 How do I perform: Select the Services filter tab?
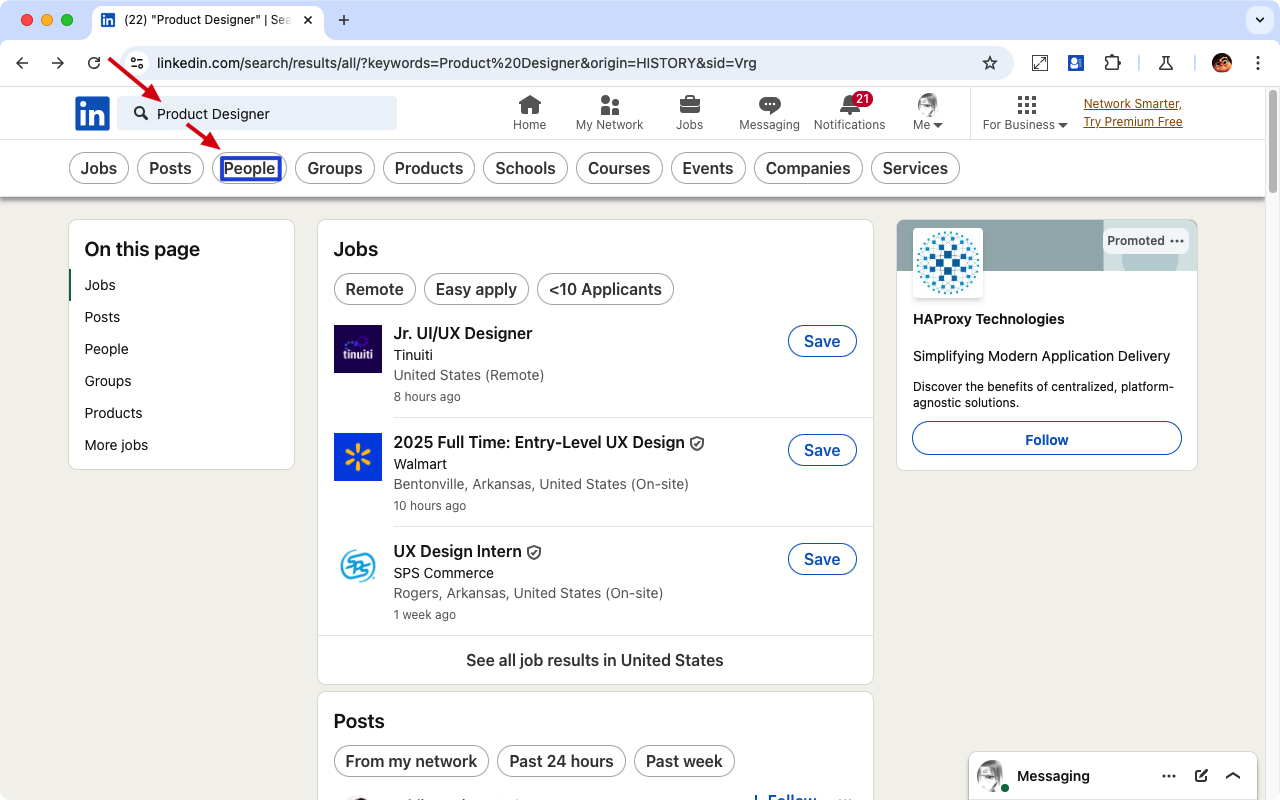(915, 168)
